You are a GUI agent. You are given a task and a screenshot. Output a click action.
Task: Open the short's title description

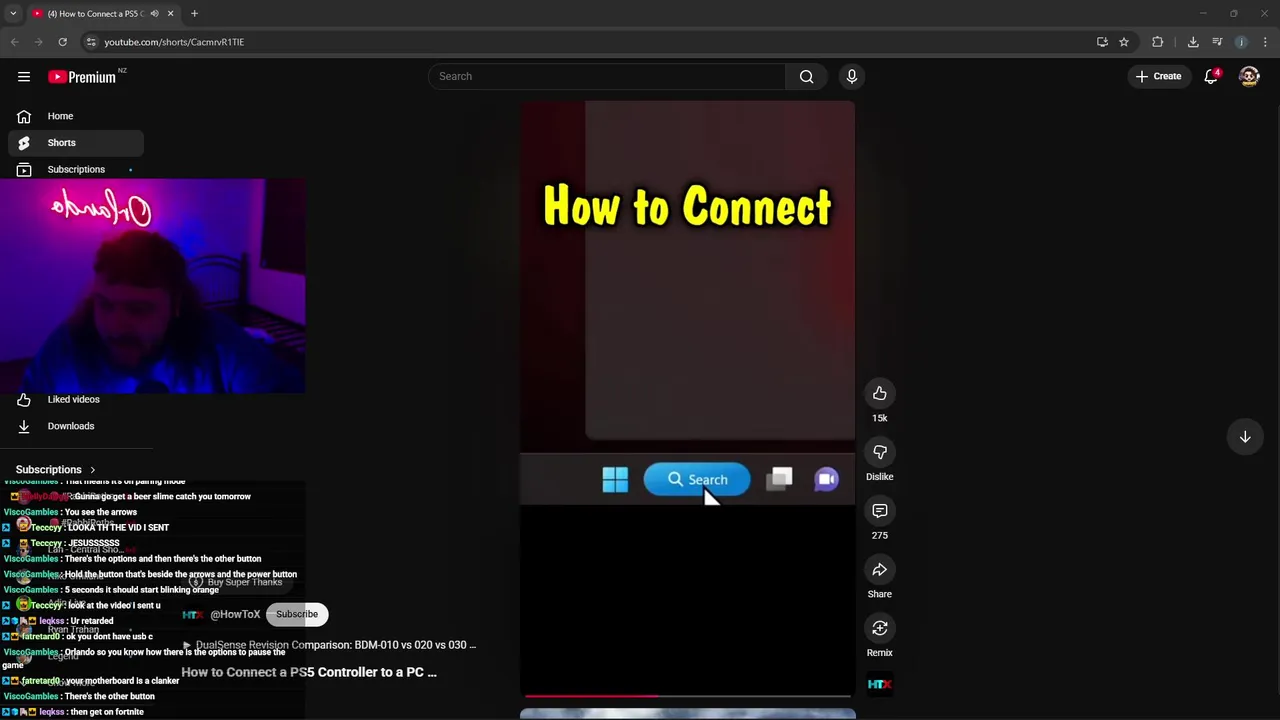pos(309,672)
